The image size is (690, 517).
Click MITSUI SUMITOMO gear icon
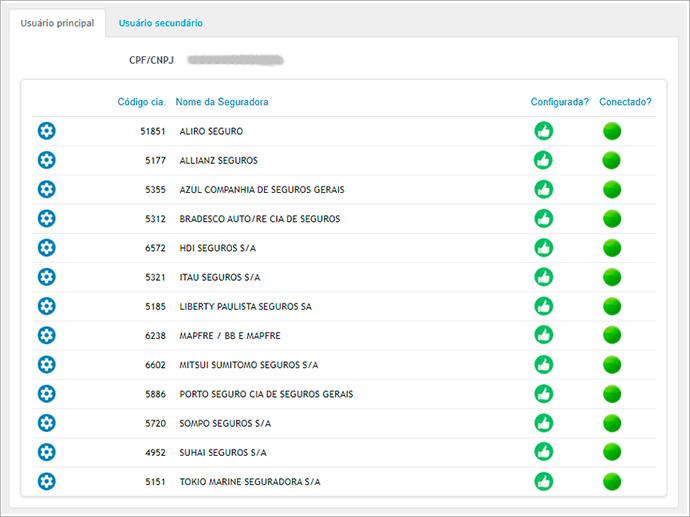[47, 364]
